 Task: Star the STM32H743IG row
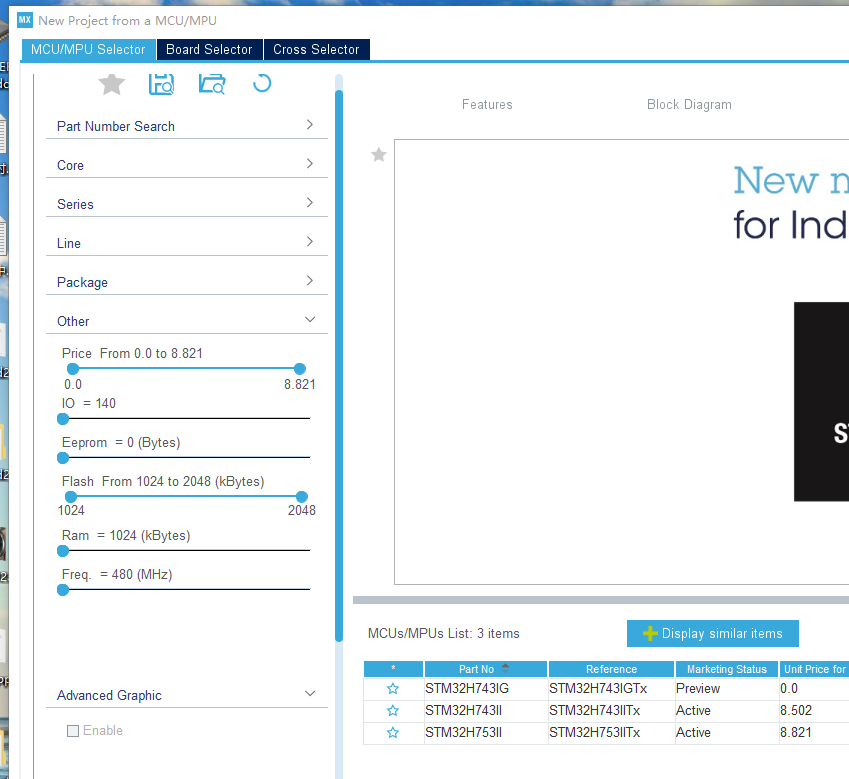[393, 689]
